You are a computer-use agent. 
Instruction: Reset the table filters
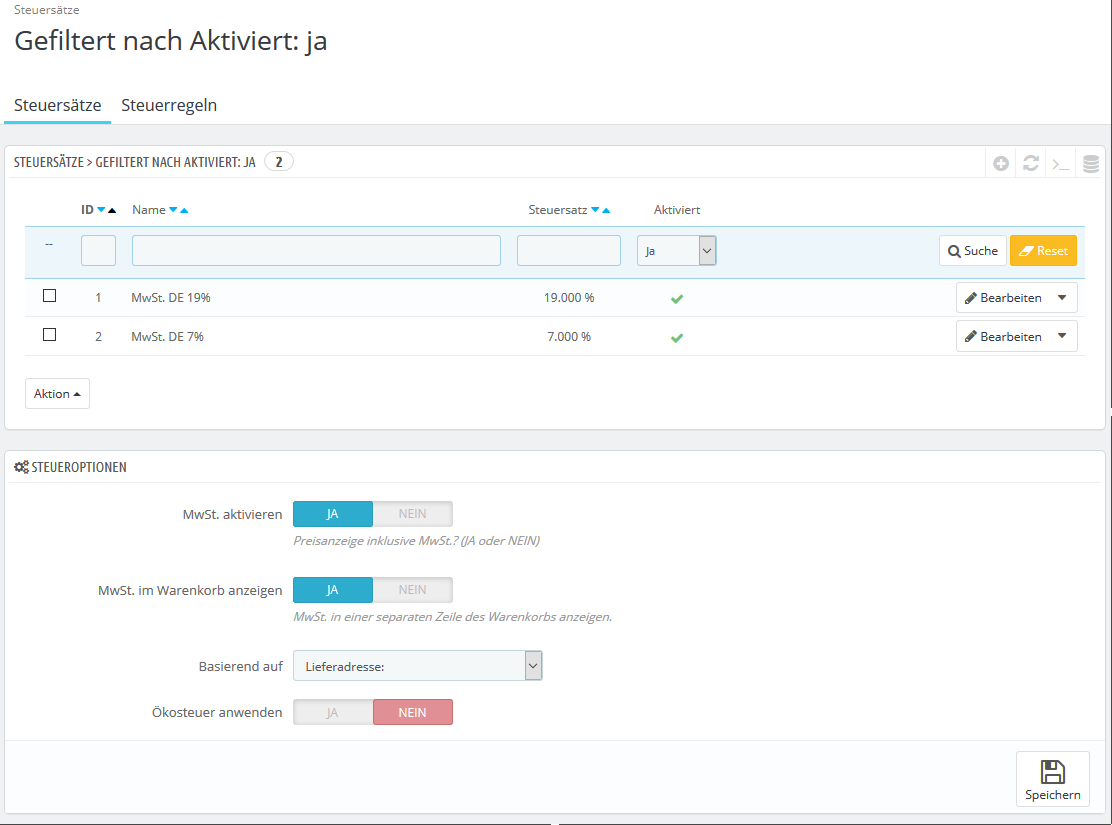click(x=1043, y=250)
